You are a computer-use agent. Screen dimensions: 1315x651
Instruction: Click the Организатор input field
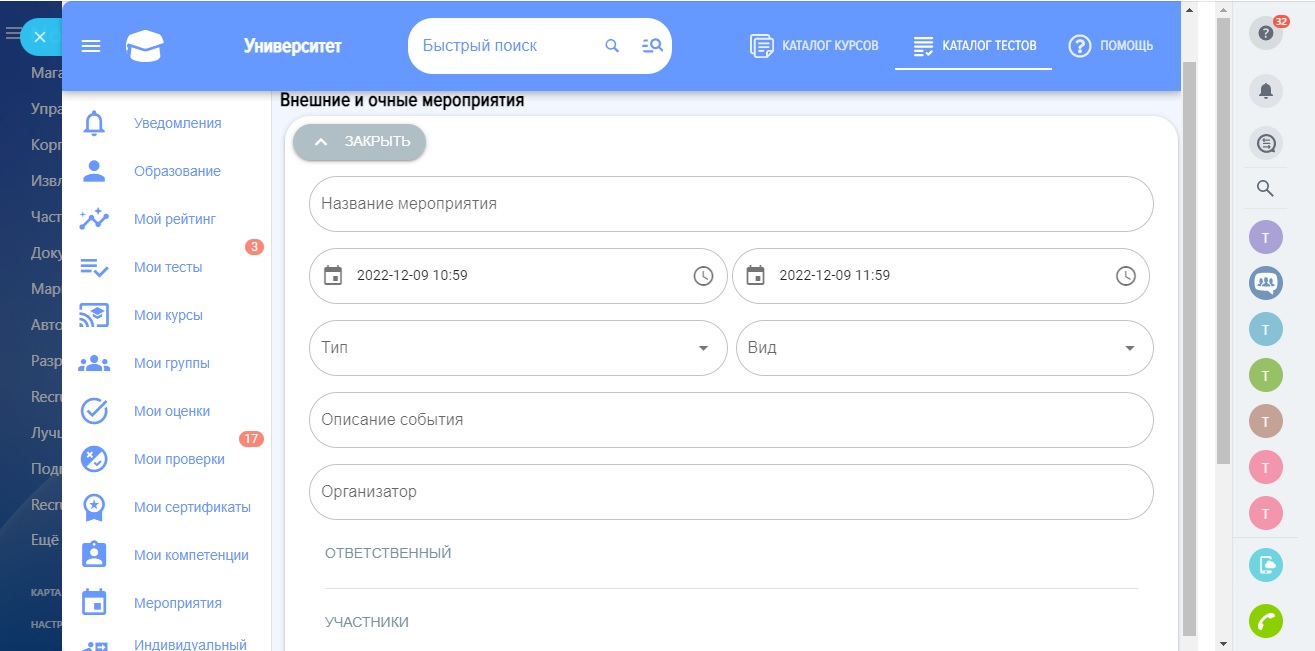(730, 492)
